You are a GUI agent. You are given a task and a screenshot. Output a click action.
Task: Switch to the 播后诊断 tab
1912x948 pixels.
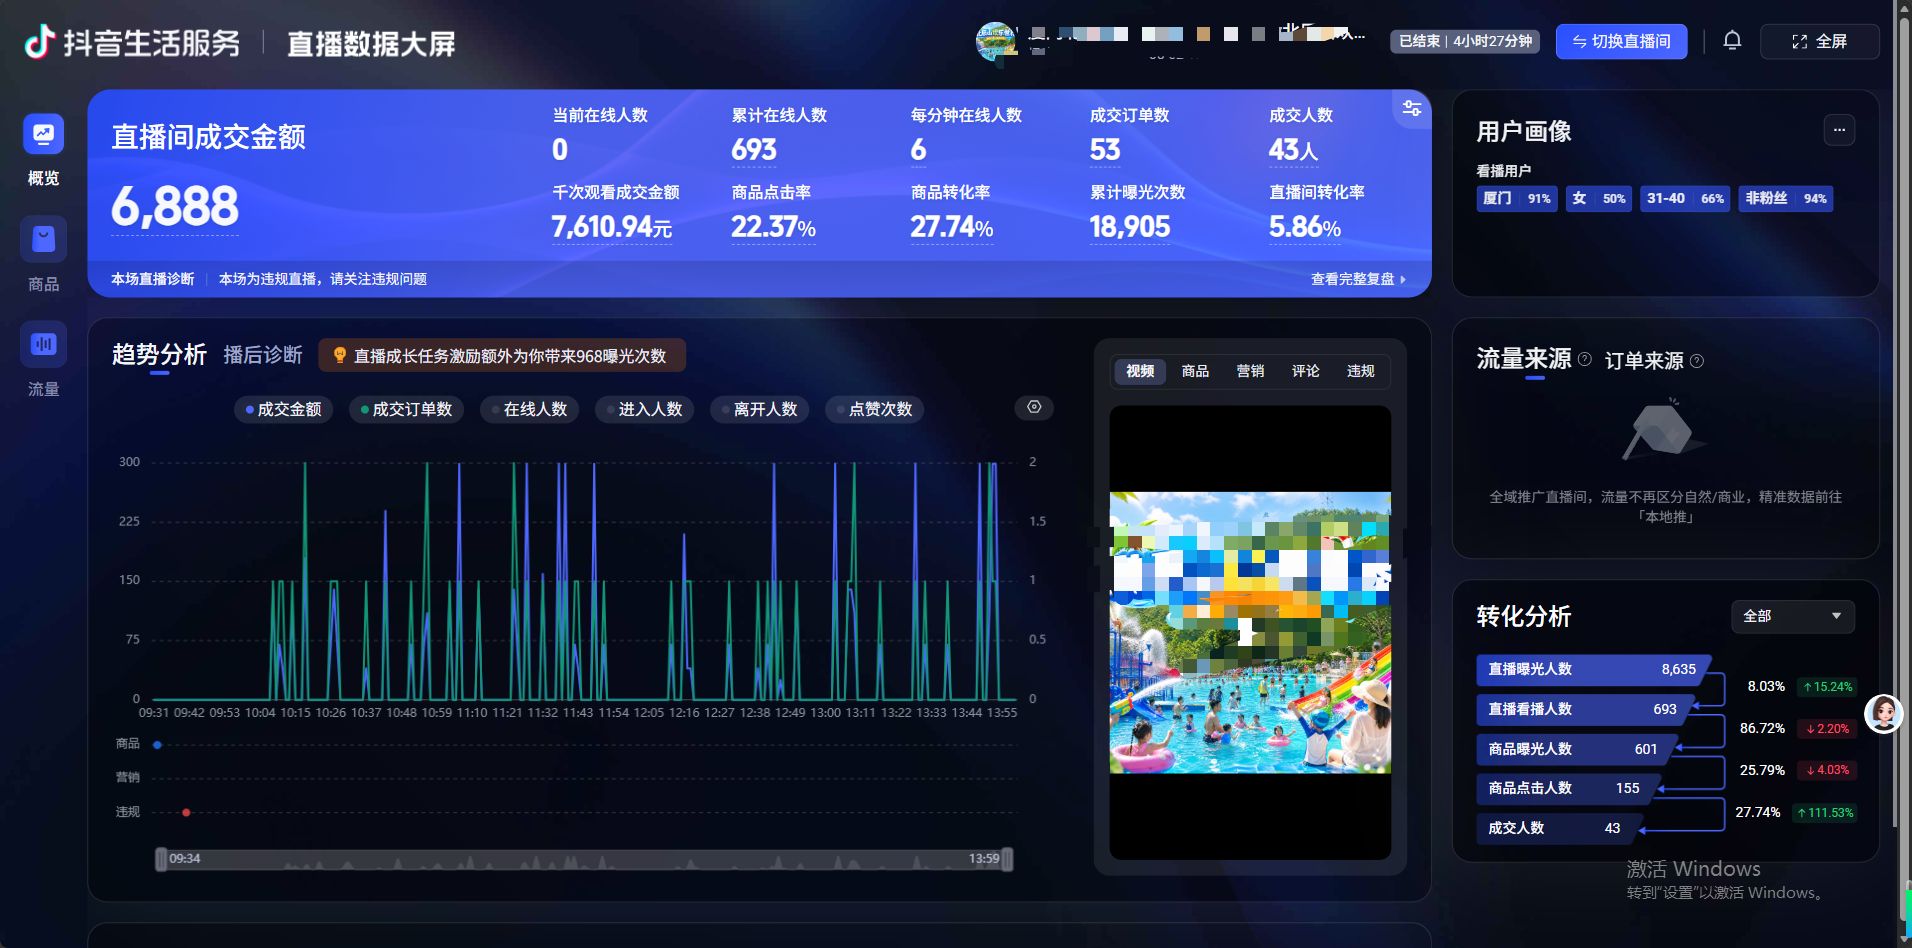click(262, 355)
